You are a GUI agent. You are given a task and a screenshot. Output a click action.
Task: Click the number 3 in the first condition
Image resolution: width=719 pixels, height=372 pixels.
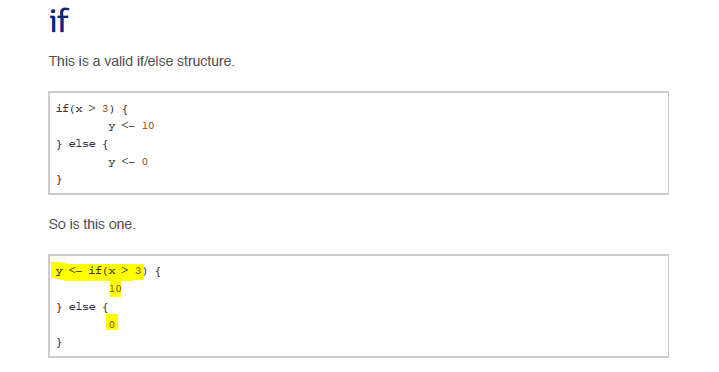105,109
